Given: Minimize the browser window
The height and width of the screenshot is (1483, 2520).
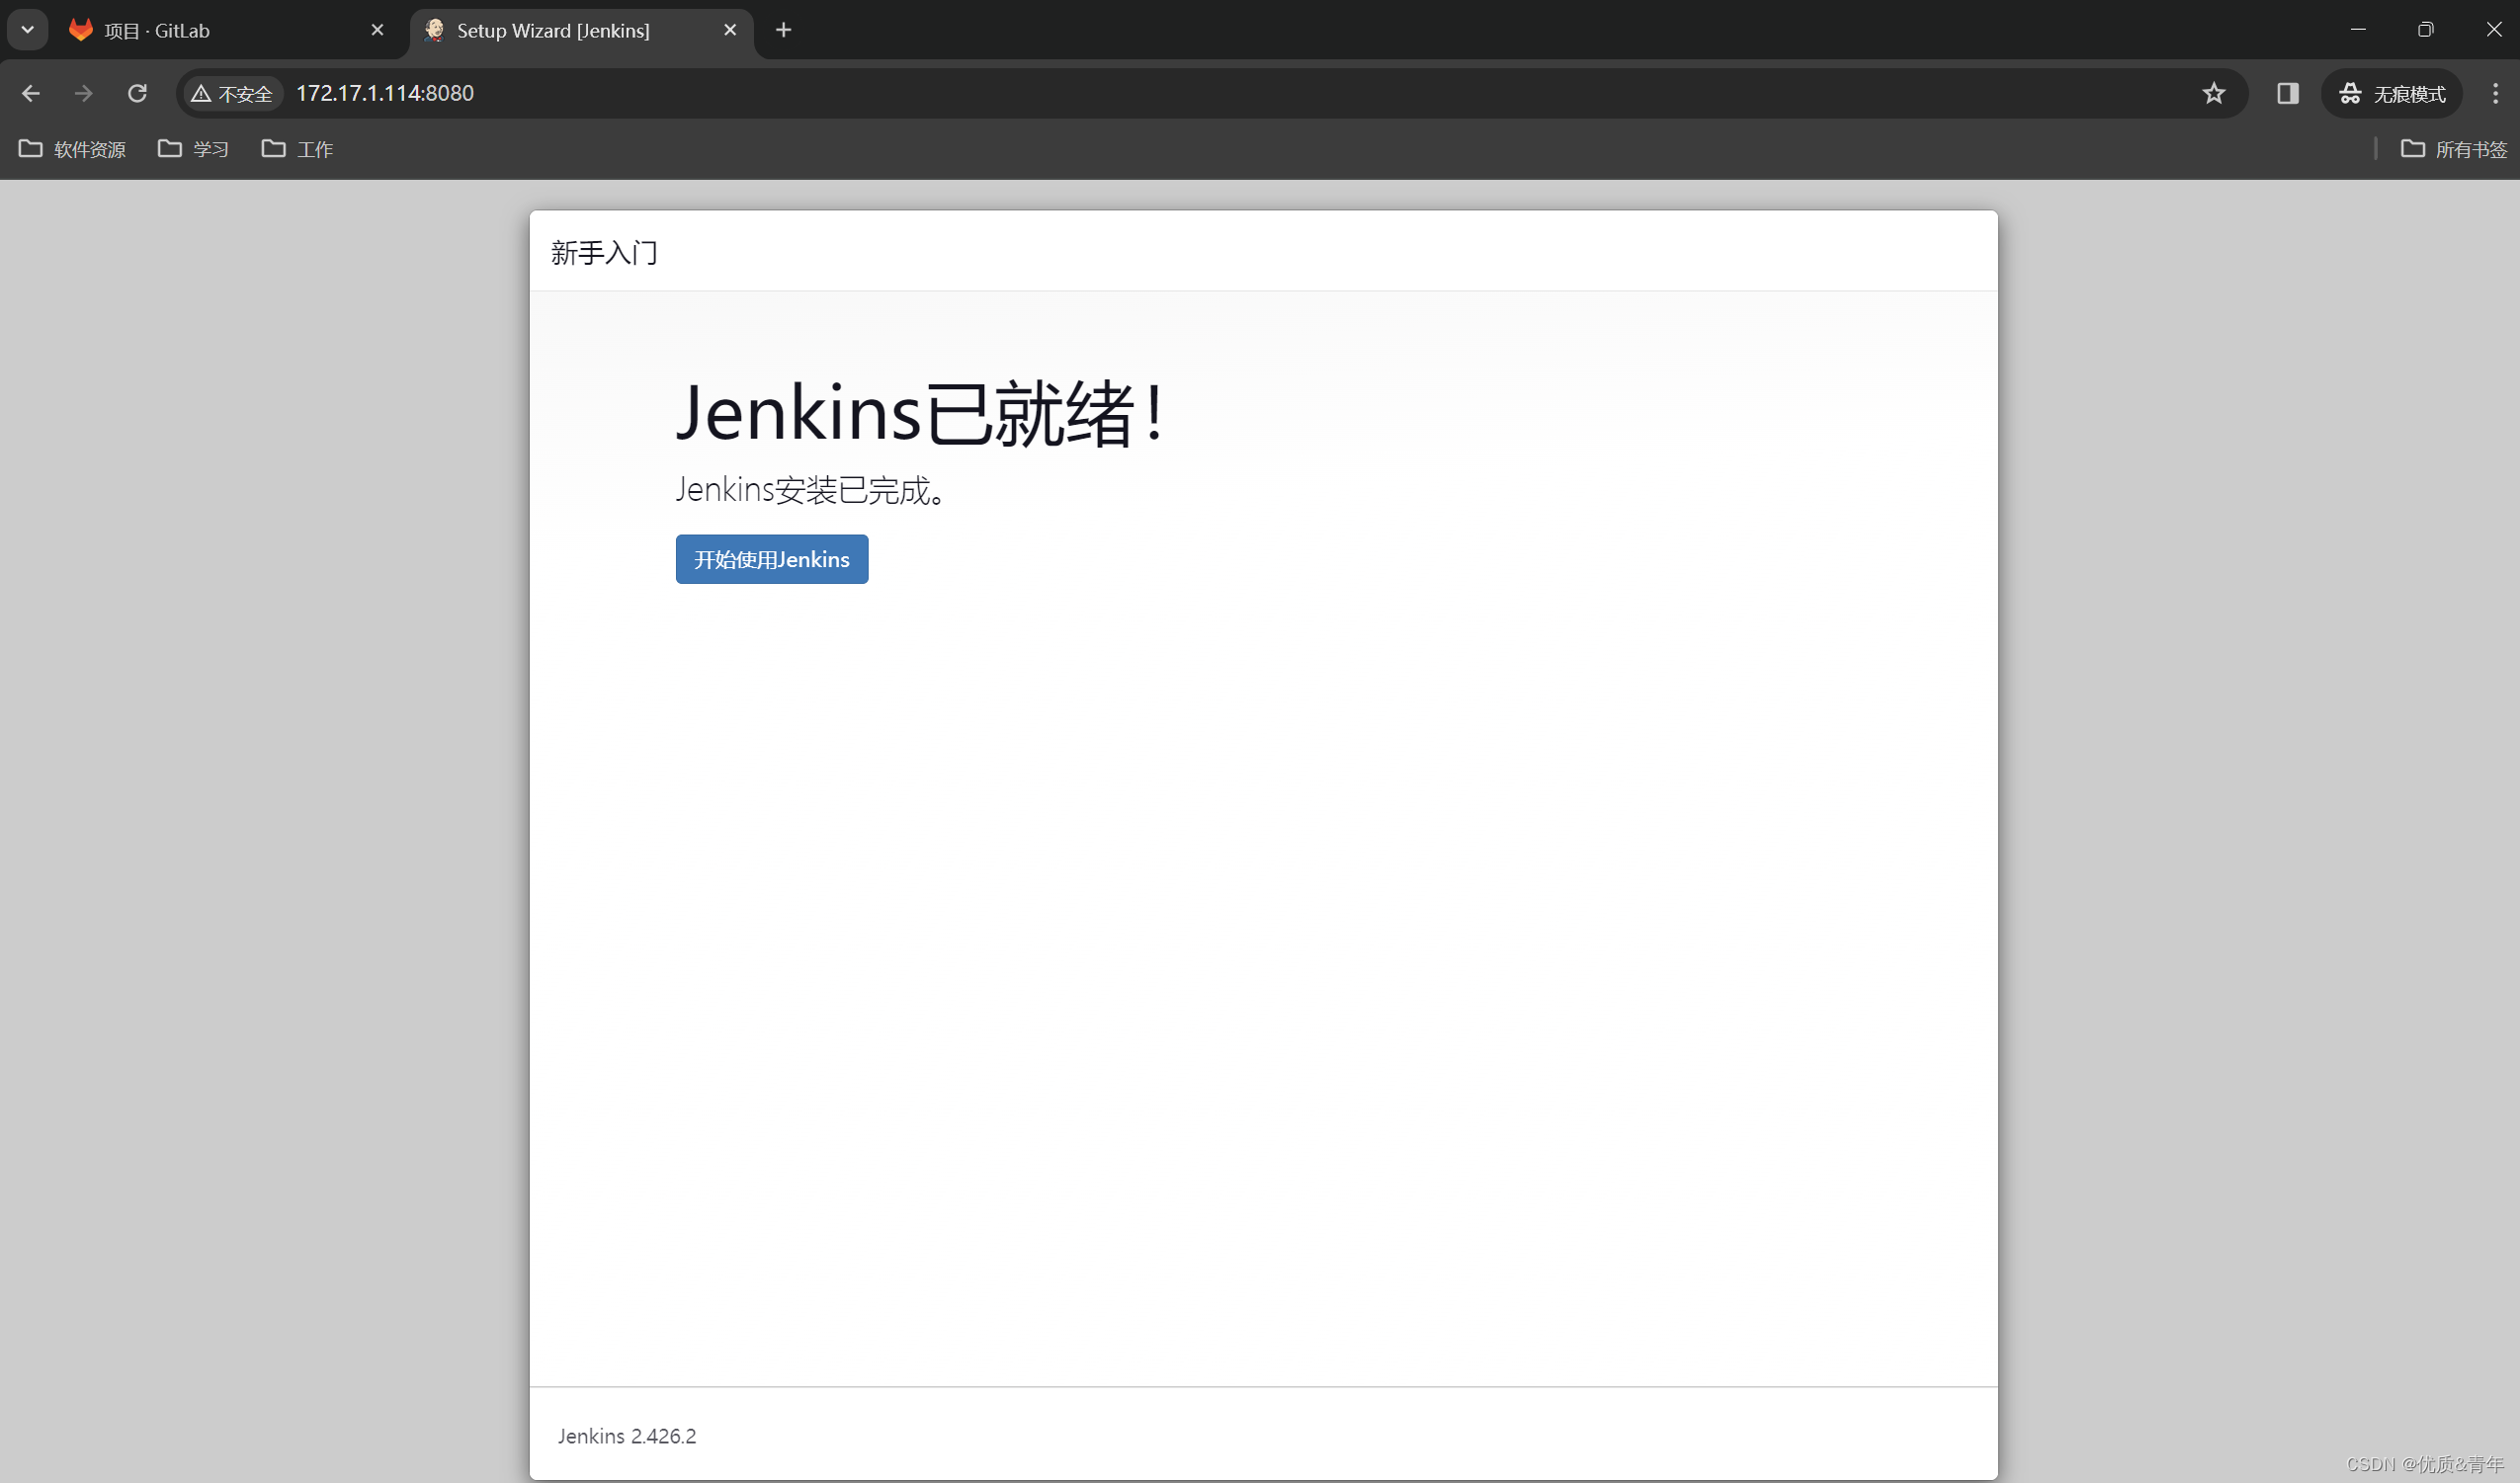Looking at the screenshot, I should [x=2357, y=29].
